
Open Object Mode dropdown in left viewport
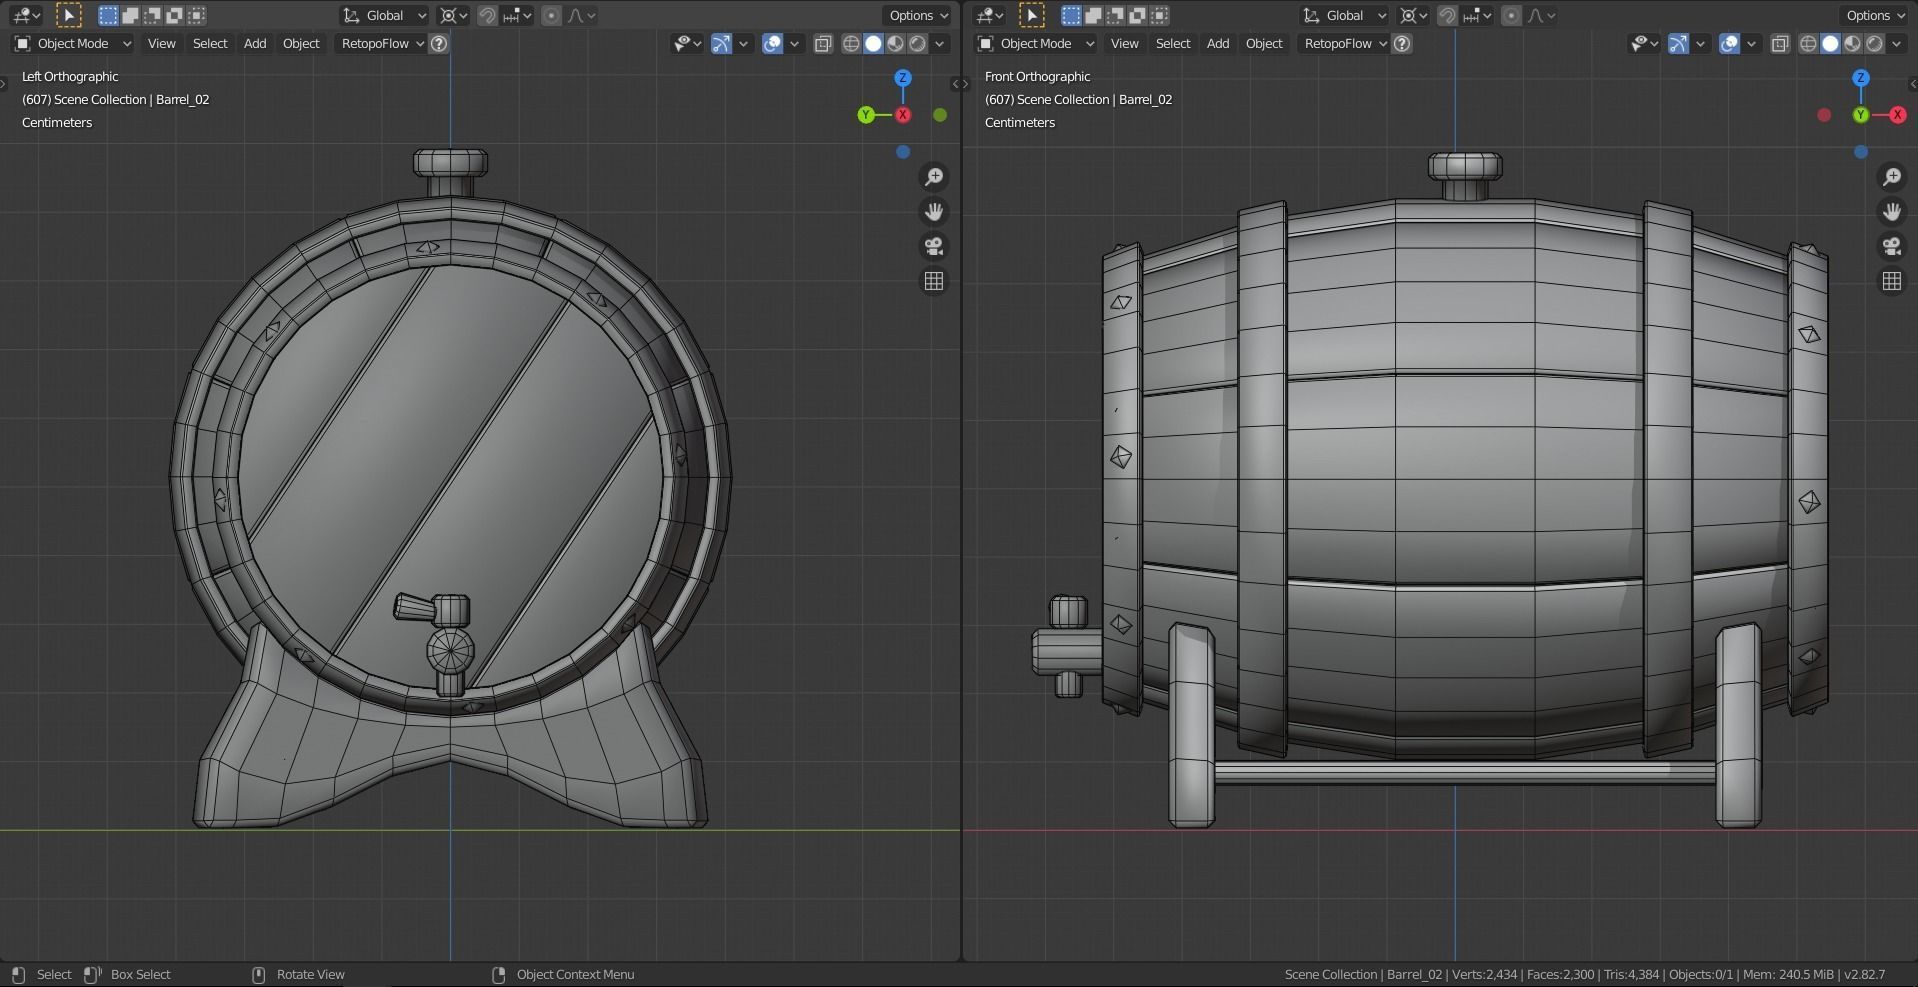(73, 43)
